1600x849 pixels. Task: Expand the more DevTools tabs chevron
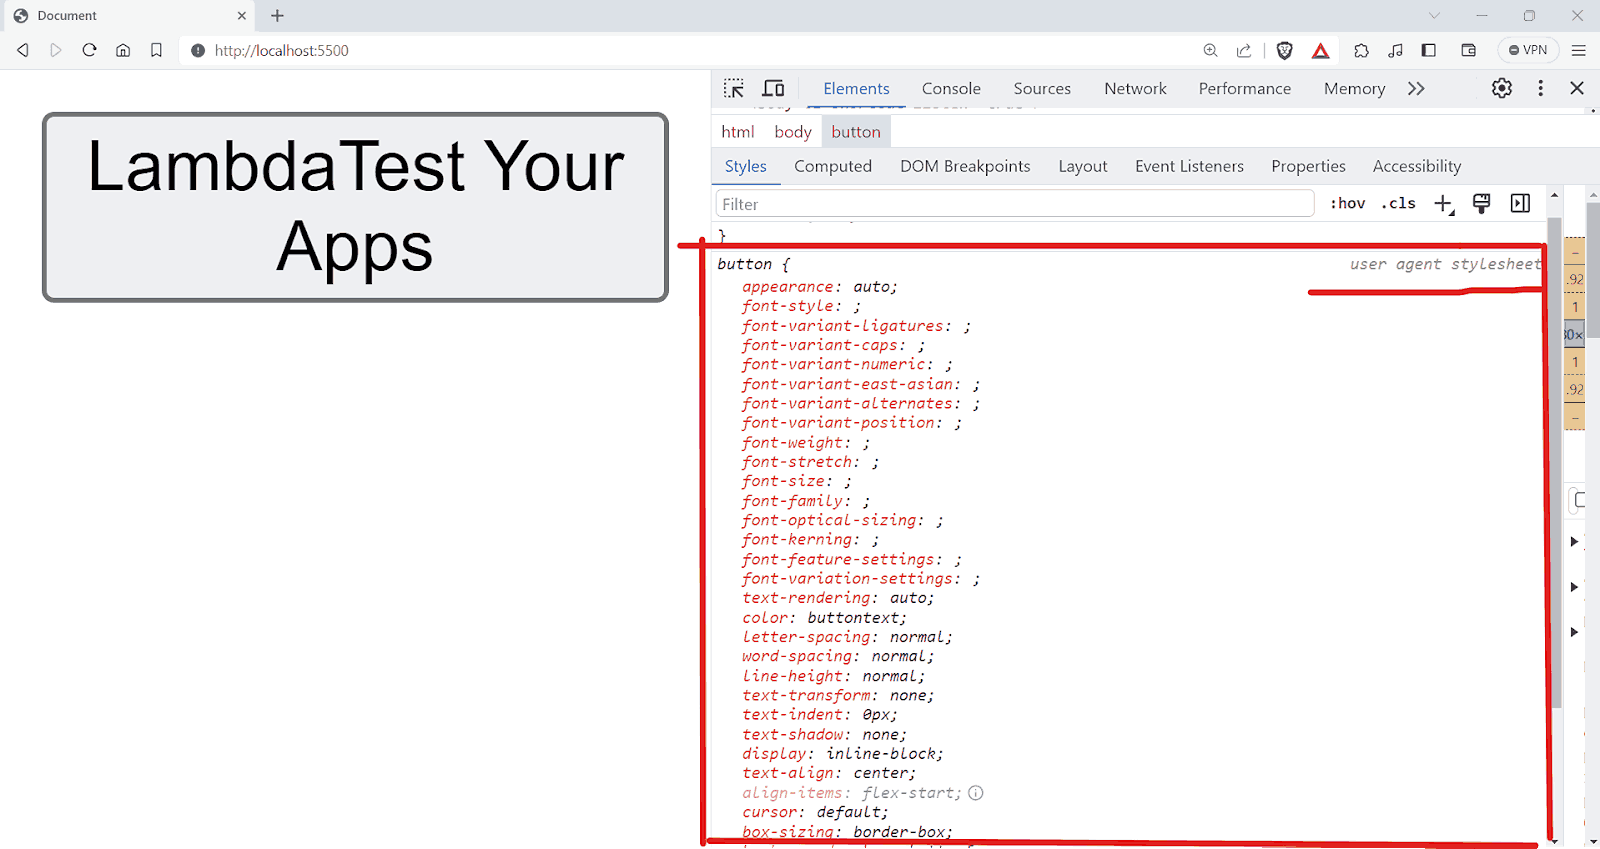click(1415, 88)
